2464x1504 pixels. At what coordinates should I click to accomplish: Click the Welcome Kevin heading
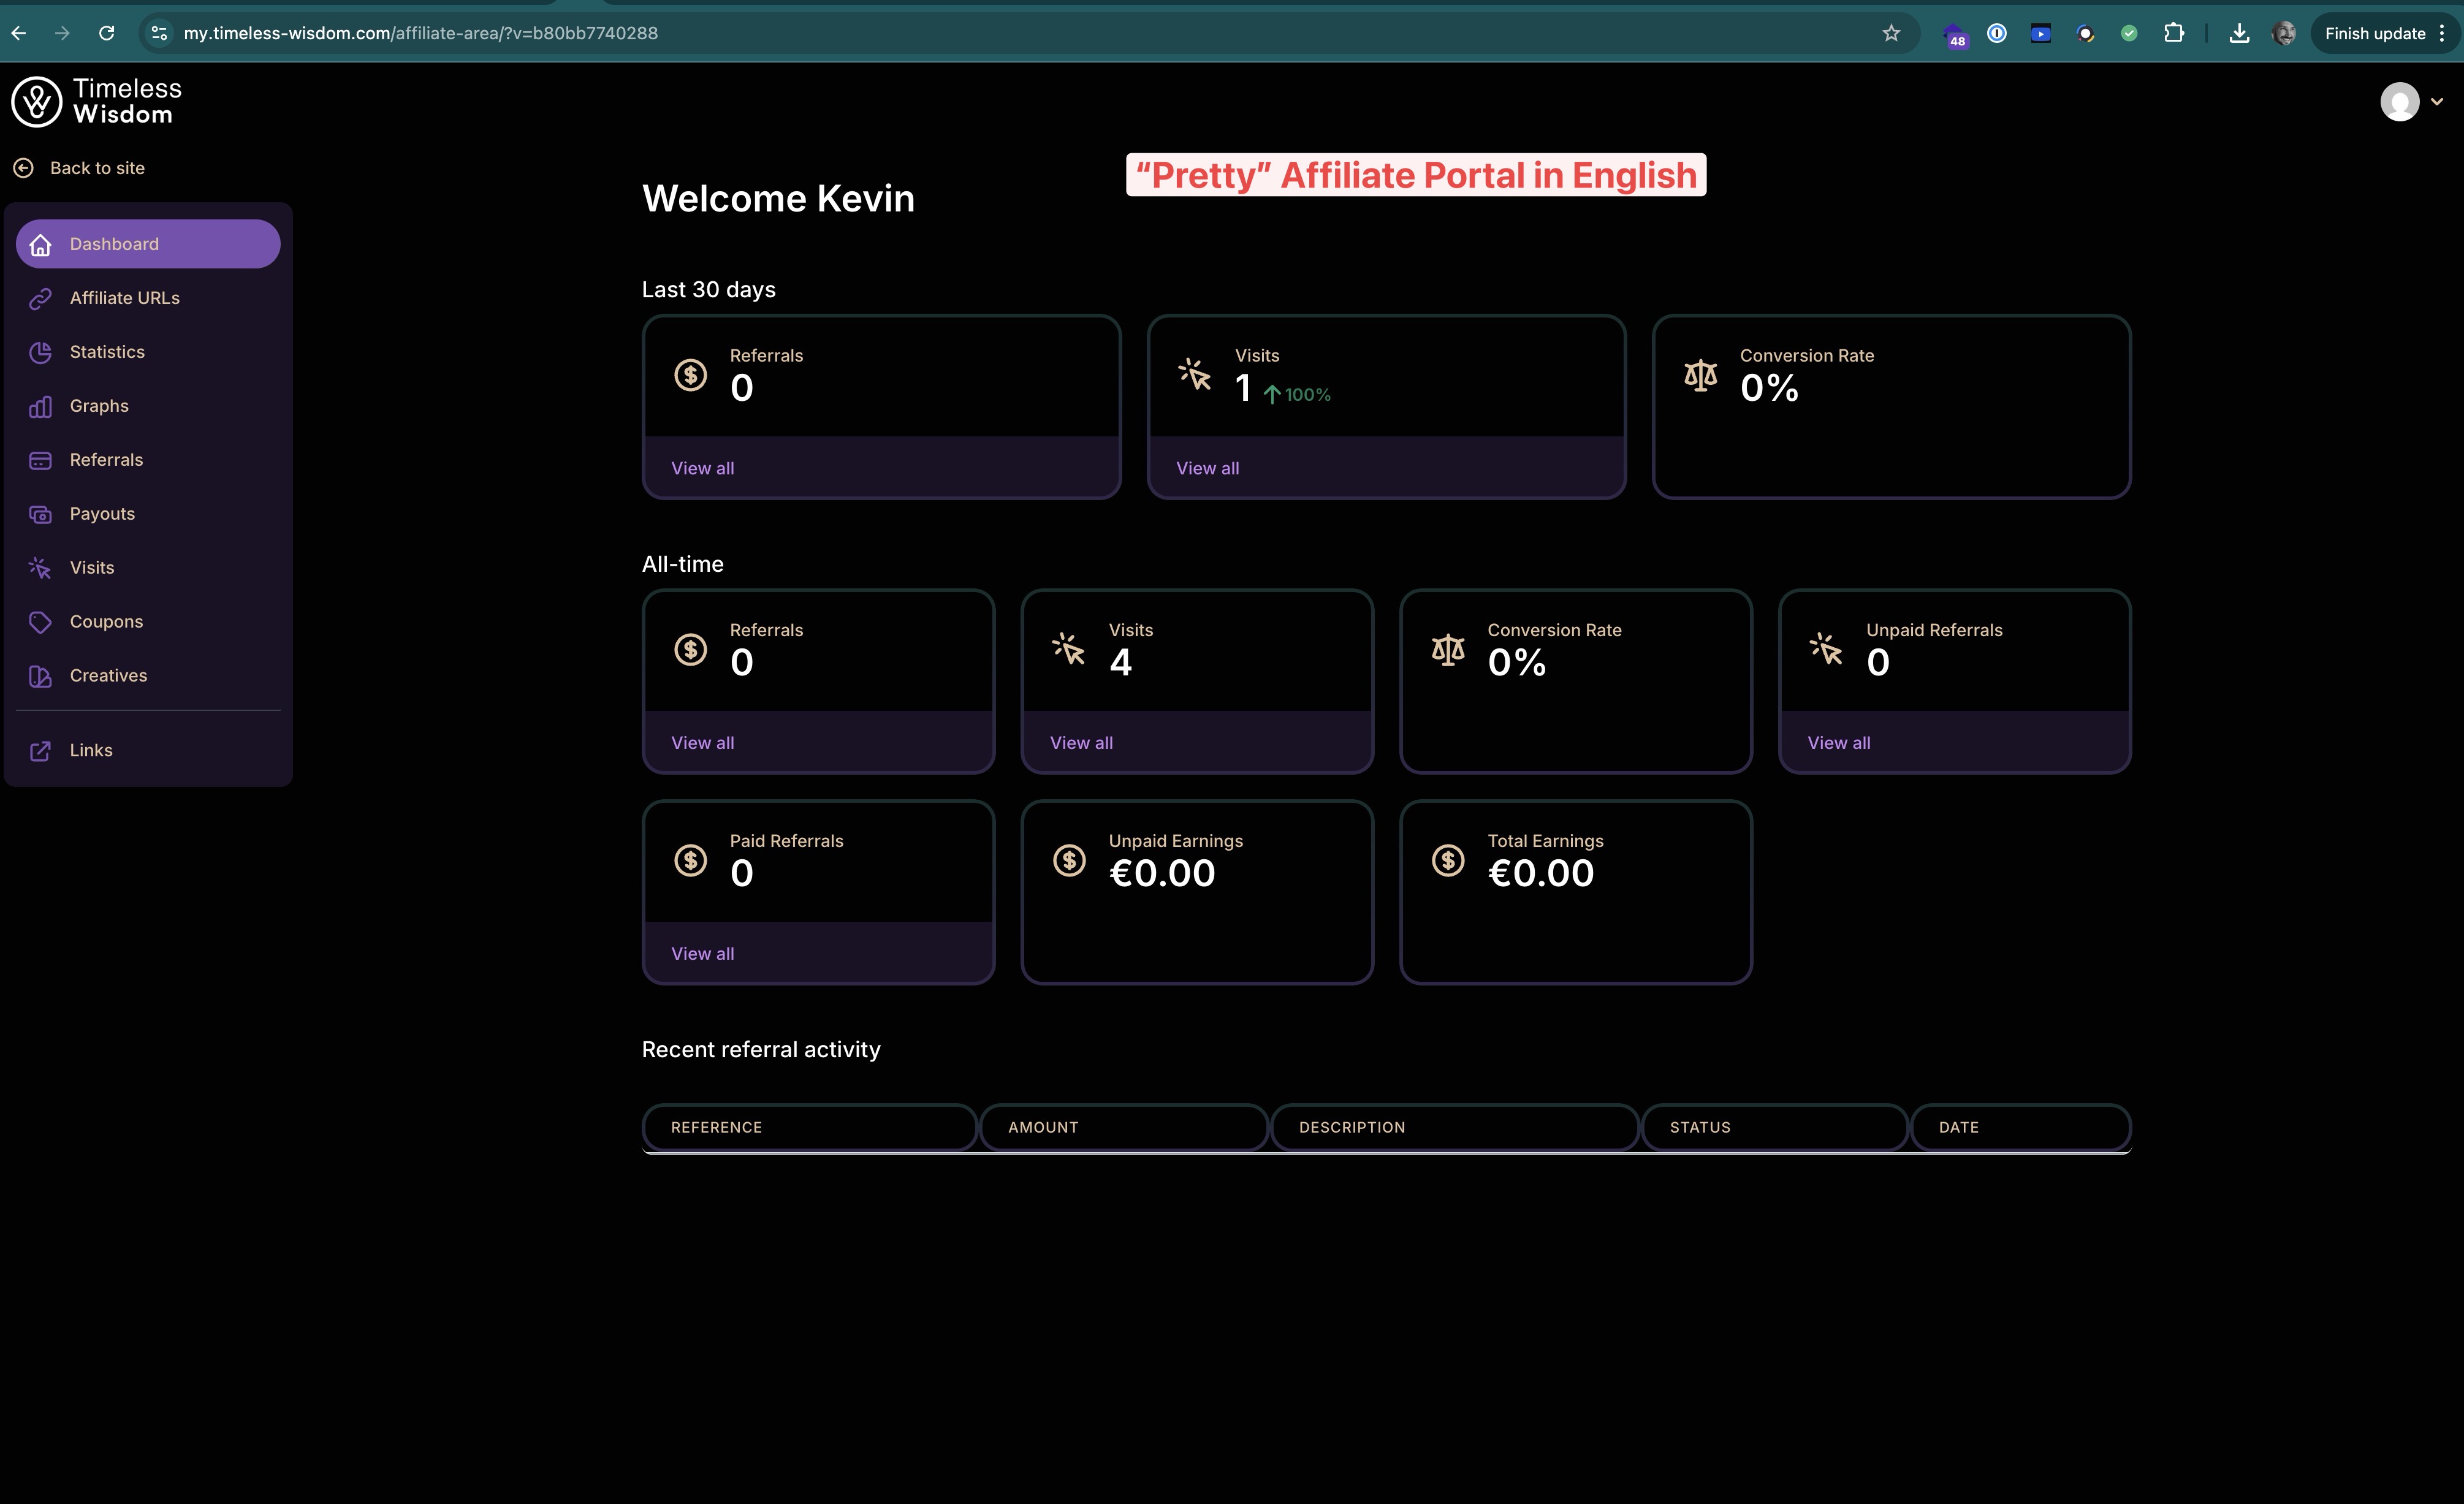tap(778, 198)
